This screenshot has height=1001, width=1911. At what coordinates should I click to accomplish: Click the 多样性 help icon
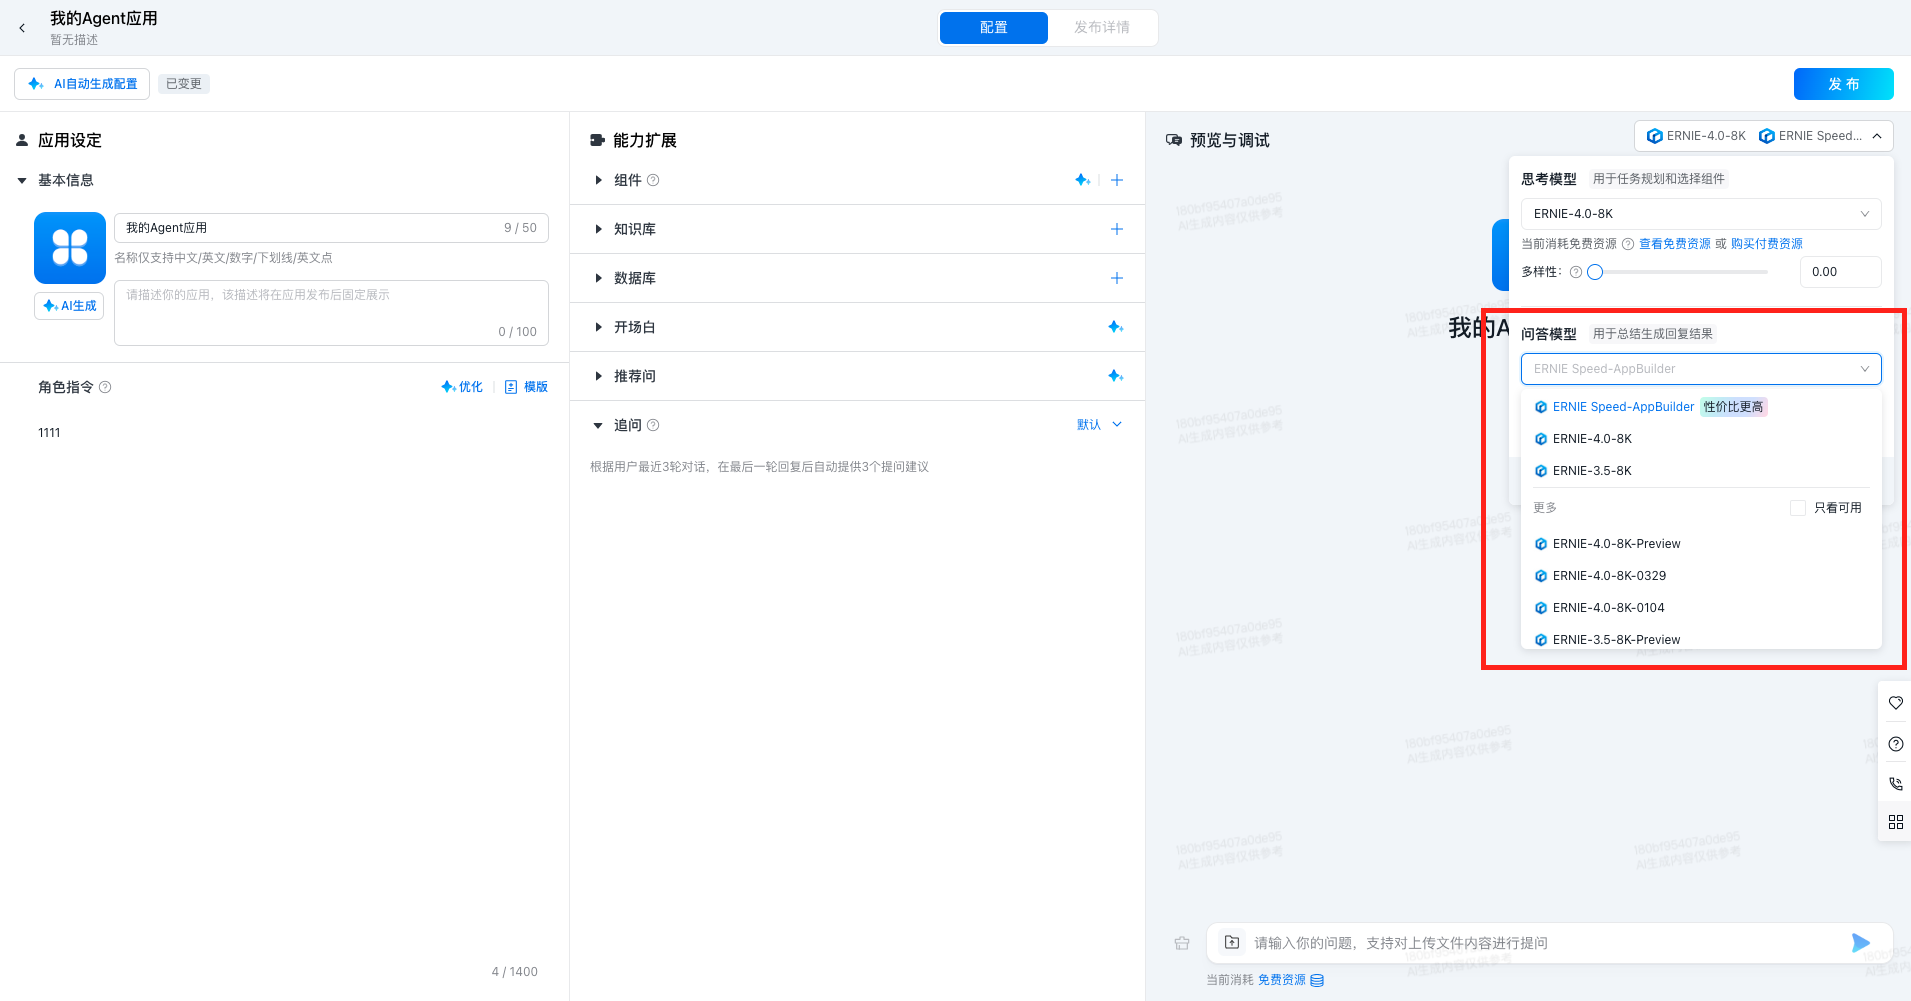pos(1576,272)
